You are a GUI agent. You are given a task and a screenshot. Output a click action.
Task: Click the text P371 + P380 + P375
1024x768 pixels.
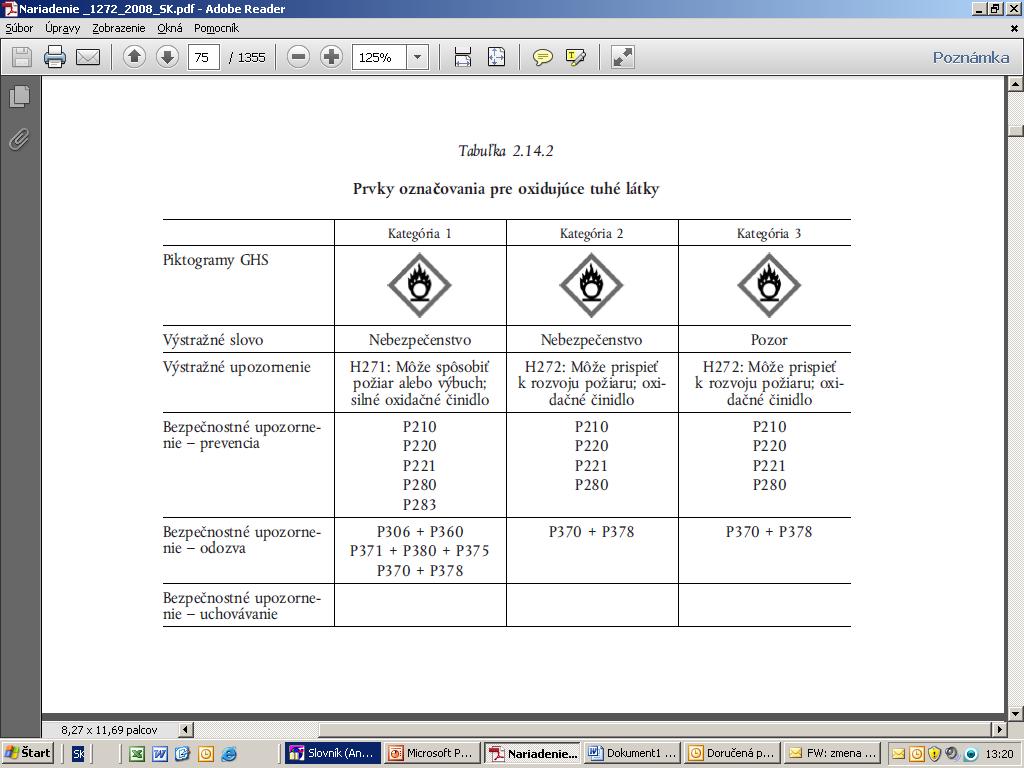tap(419, 551)
